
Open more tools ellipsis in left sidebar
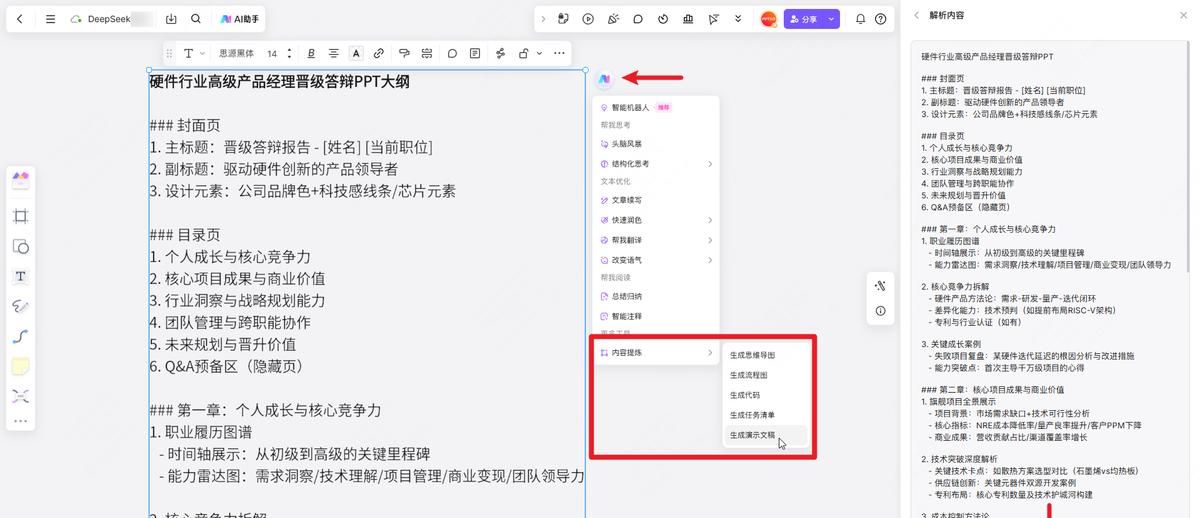point(20,421)
